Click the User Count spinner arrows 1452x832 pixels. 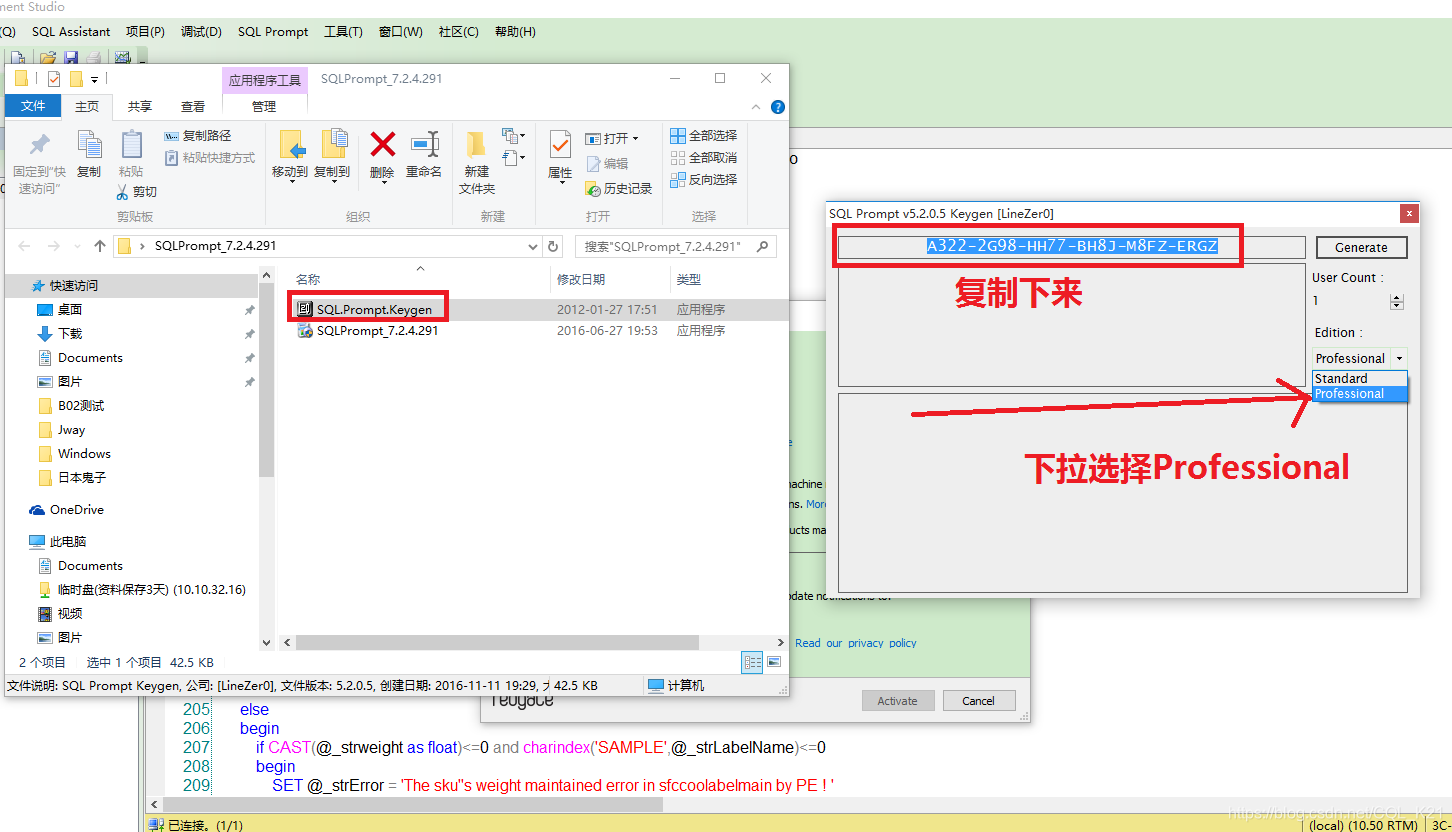click(x=1397, y=301)
